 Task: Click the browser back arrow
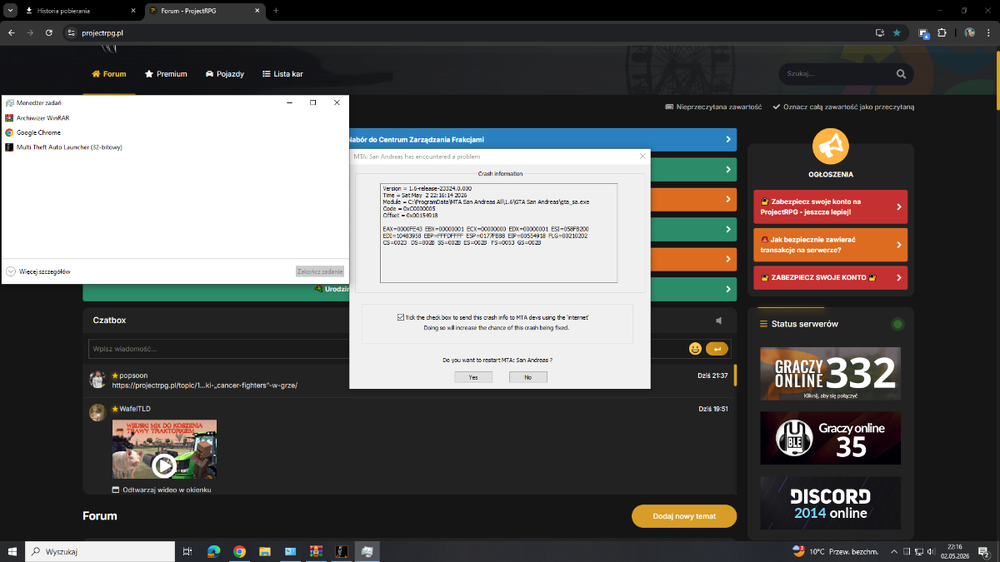tap(11, 33)
